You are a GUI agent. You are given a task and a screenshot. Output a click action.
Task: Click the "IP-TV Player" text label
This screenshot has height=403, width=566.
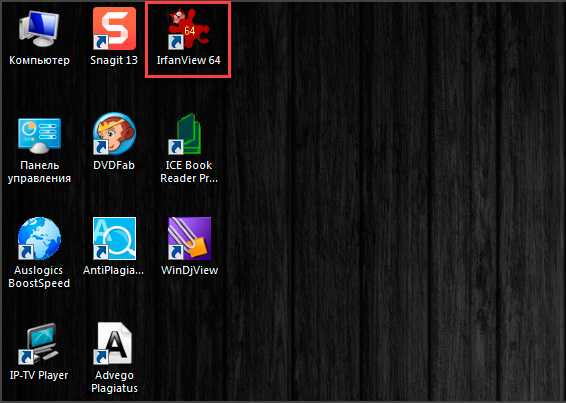pyautogui.click(x=39, y=375)
